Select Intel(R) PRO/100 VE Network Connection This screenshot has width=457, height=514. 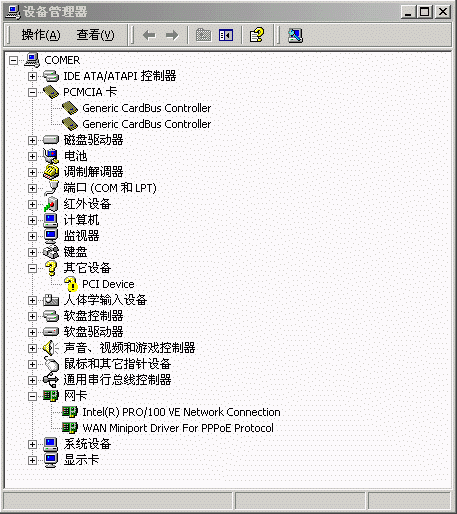pyautogui.click(x=181, y=412)
